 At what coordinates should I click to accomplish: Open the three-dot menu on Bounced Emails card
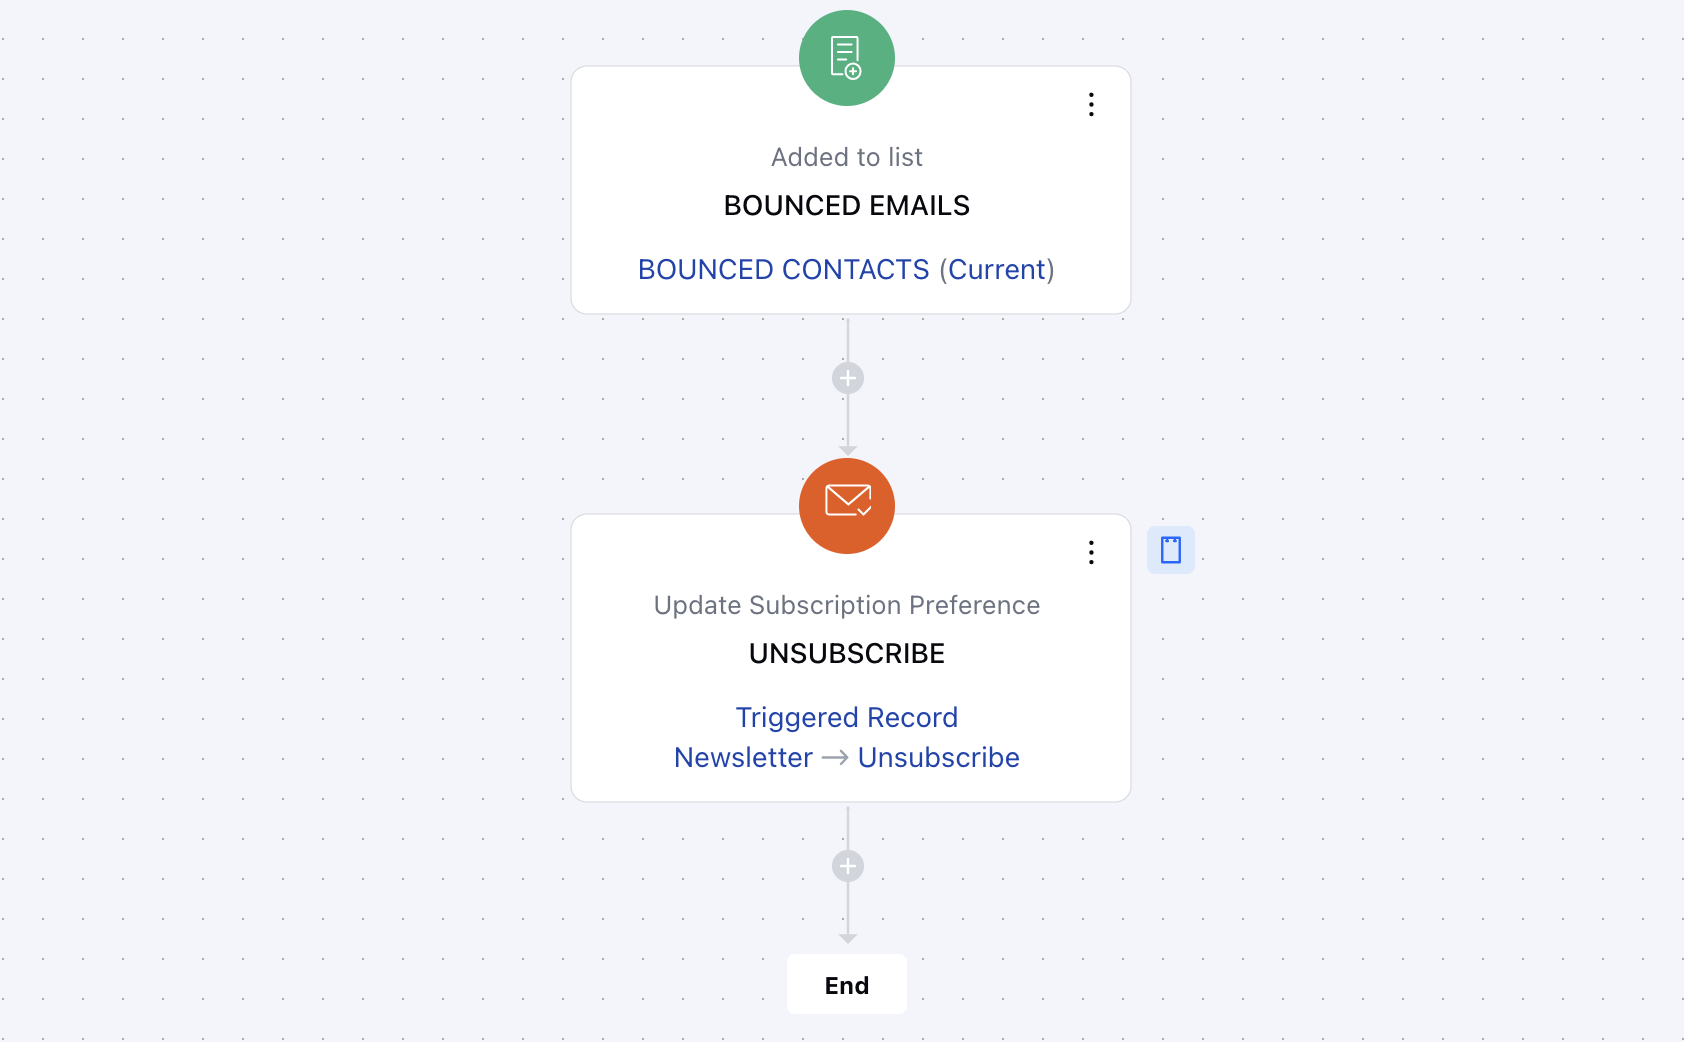(1091, 105)
